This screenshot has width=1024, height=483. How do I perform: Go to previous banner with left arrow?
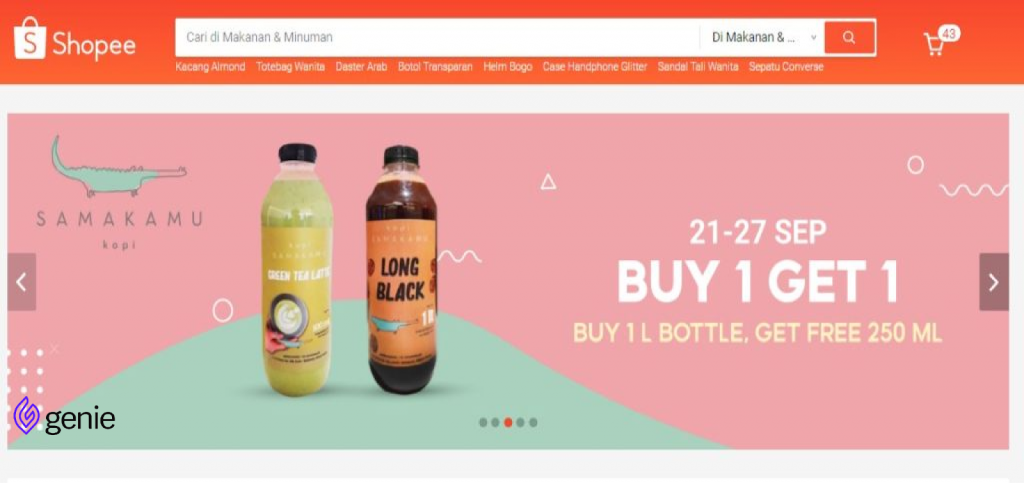click(22, 282)
